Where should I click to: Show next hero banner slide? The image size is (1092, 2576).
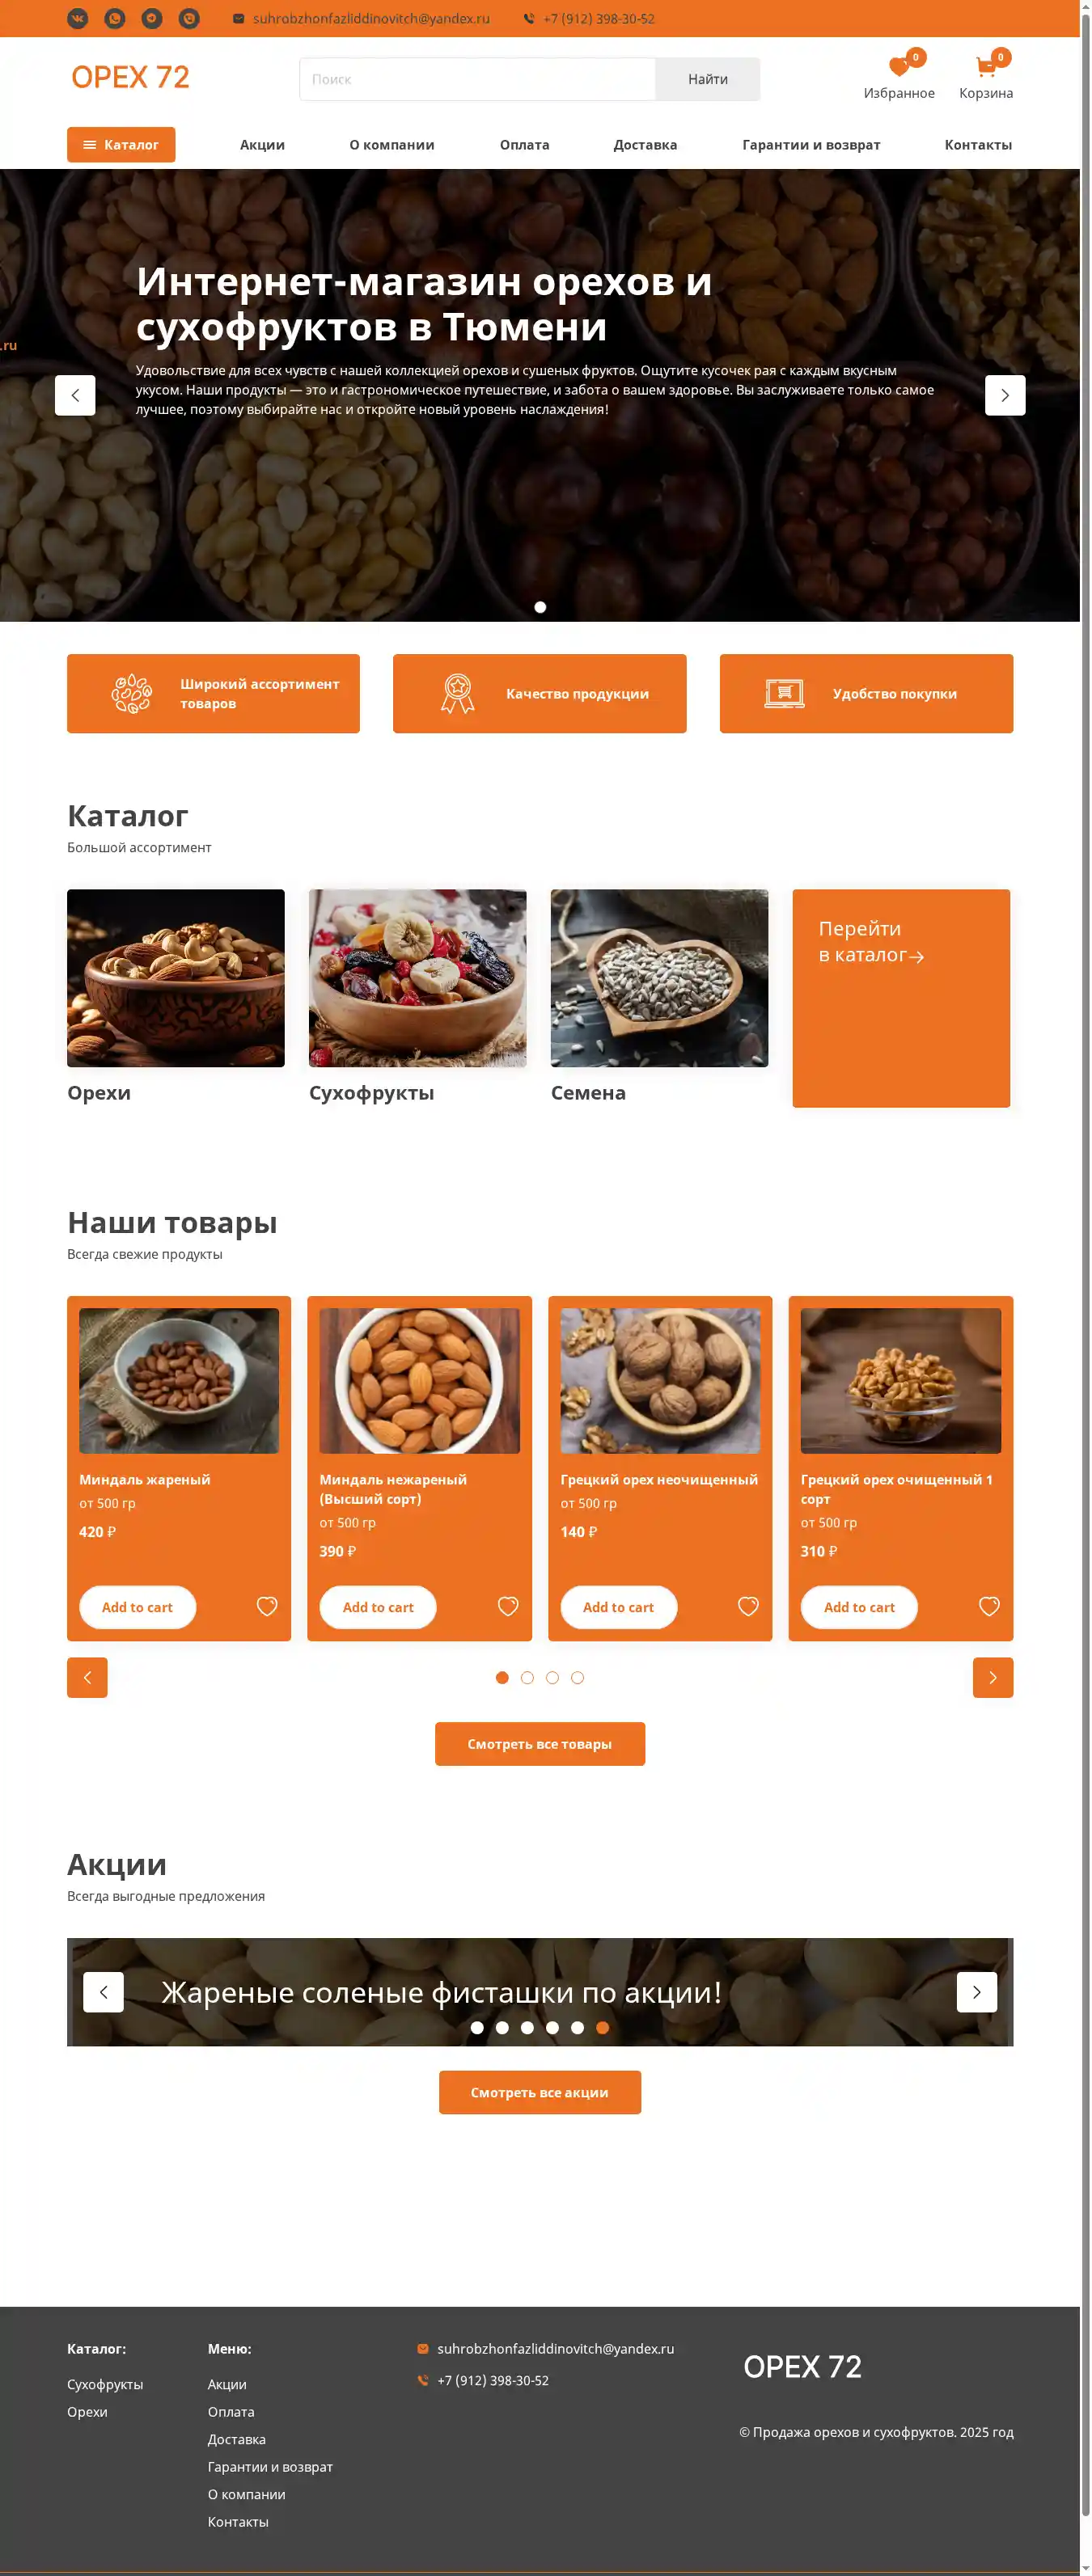tap(1005, 395)
